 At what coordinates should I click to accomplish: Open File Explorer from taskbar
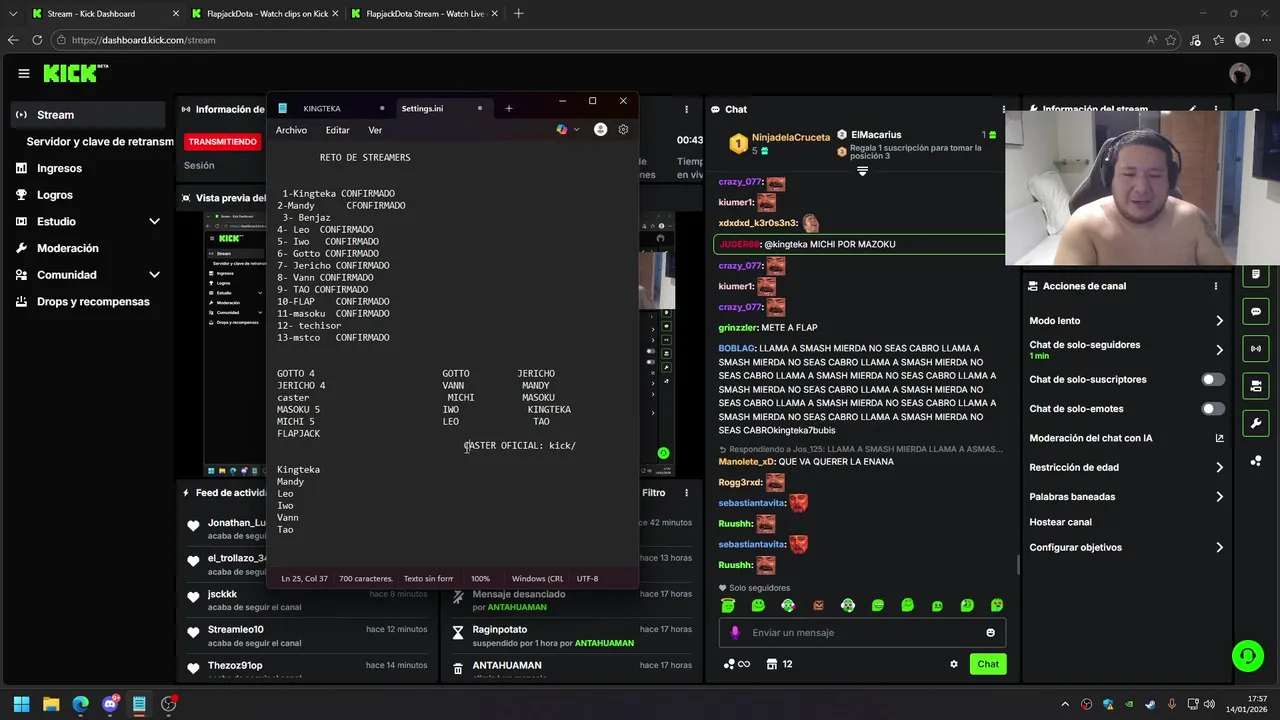(51, 704)
